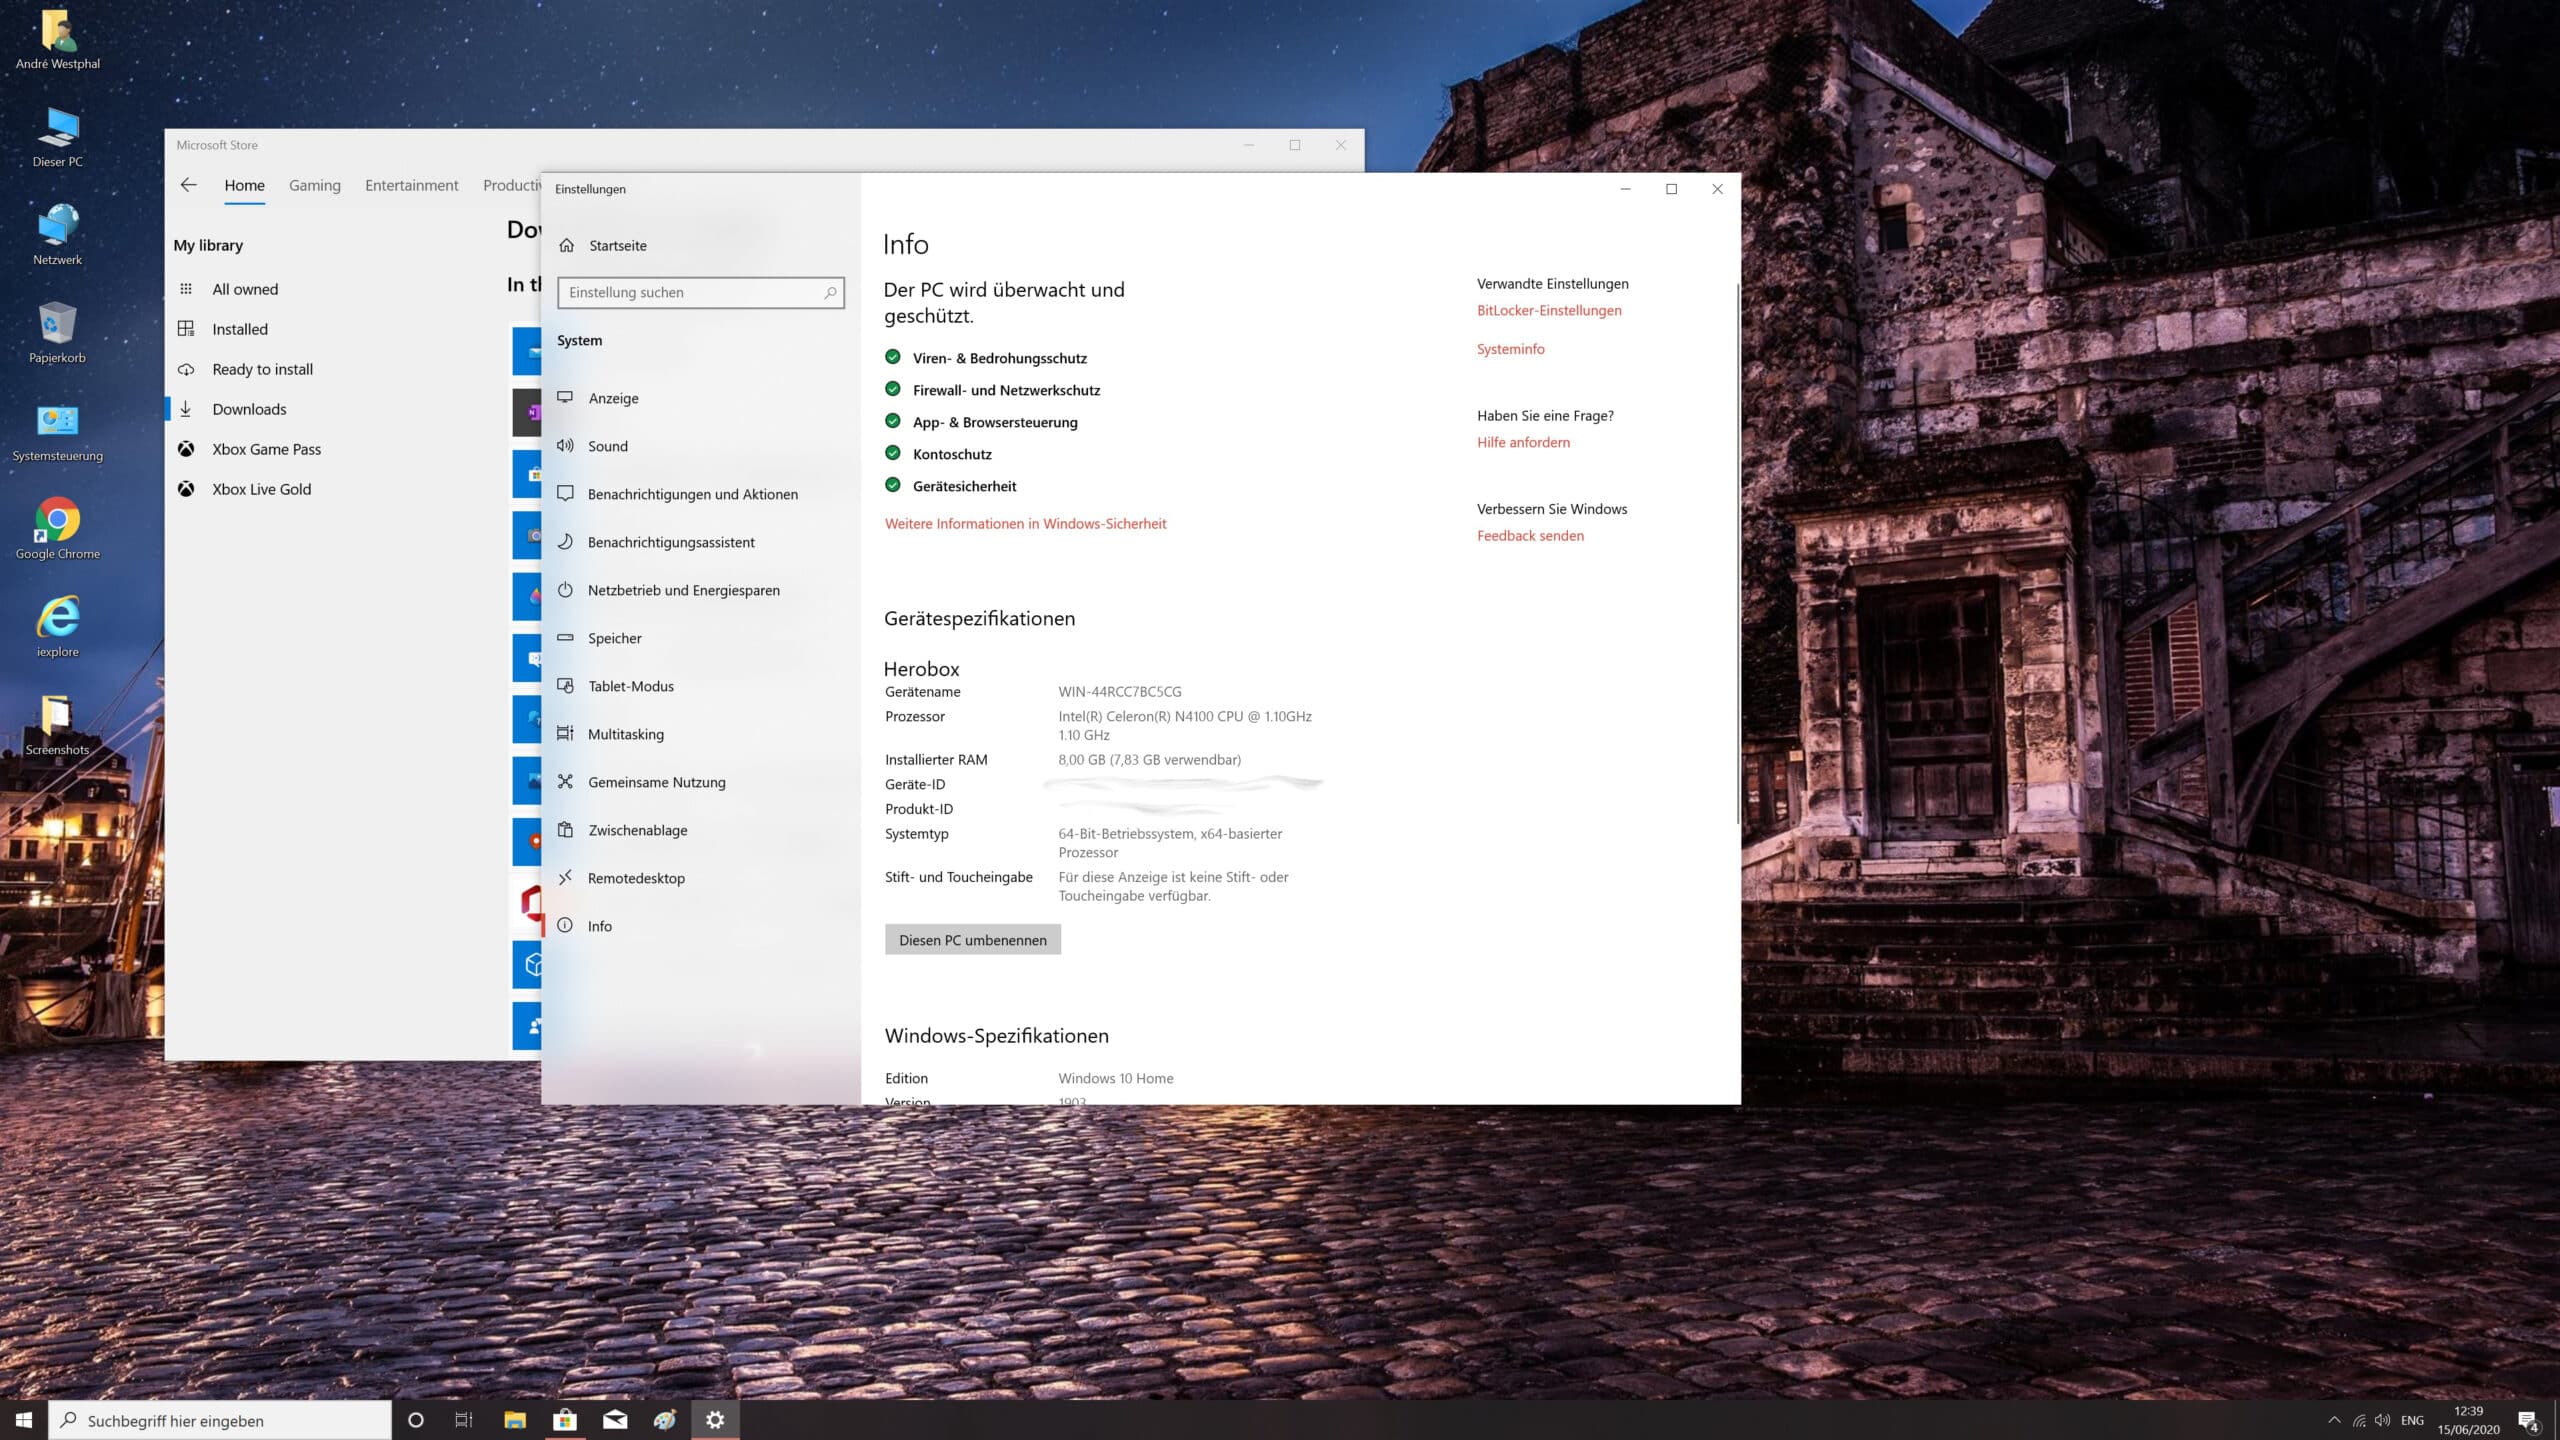Viewport: 2560px width, 1440px height.
Task: Switch to Microsoft Store taskbar icon
Action: (565, 1420)
